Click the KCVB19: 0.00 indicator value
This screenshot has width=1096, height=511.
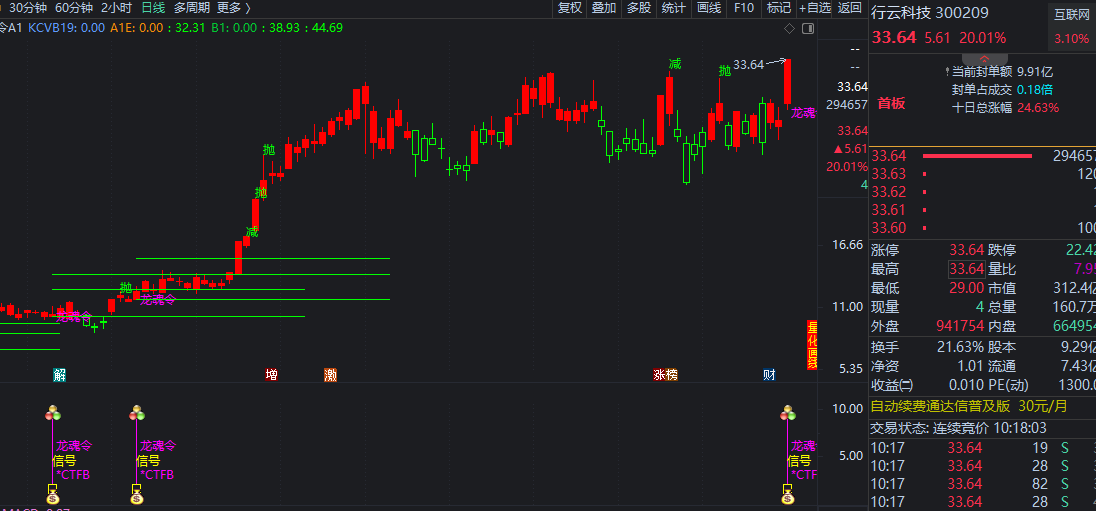[x=67, y=28]
